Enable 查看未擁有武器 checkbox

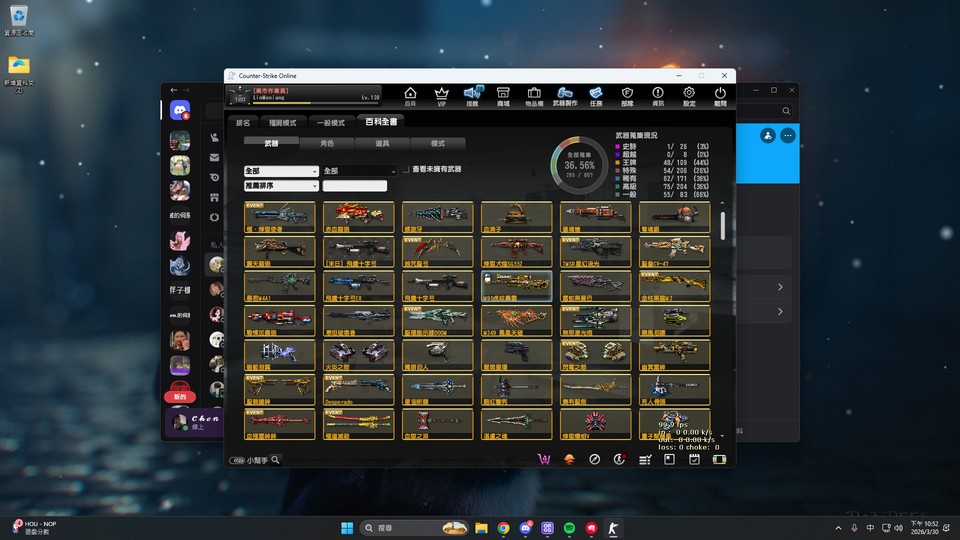click(x=407, y=170)
